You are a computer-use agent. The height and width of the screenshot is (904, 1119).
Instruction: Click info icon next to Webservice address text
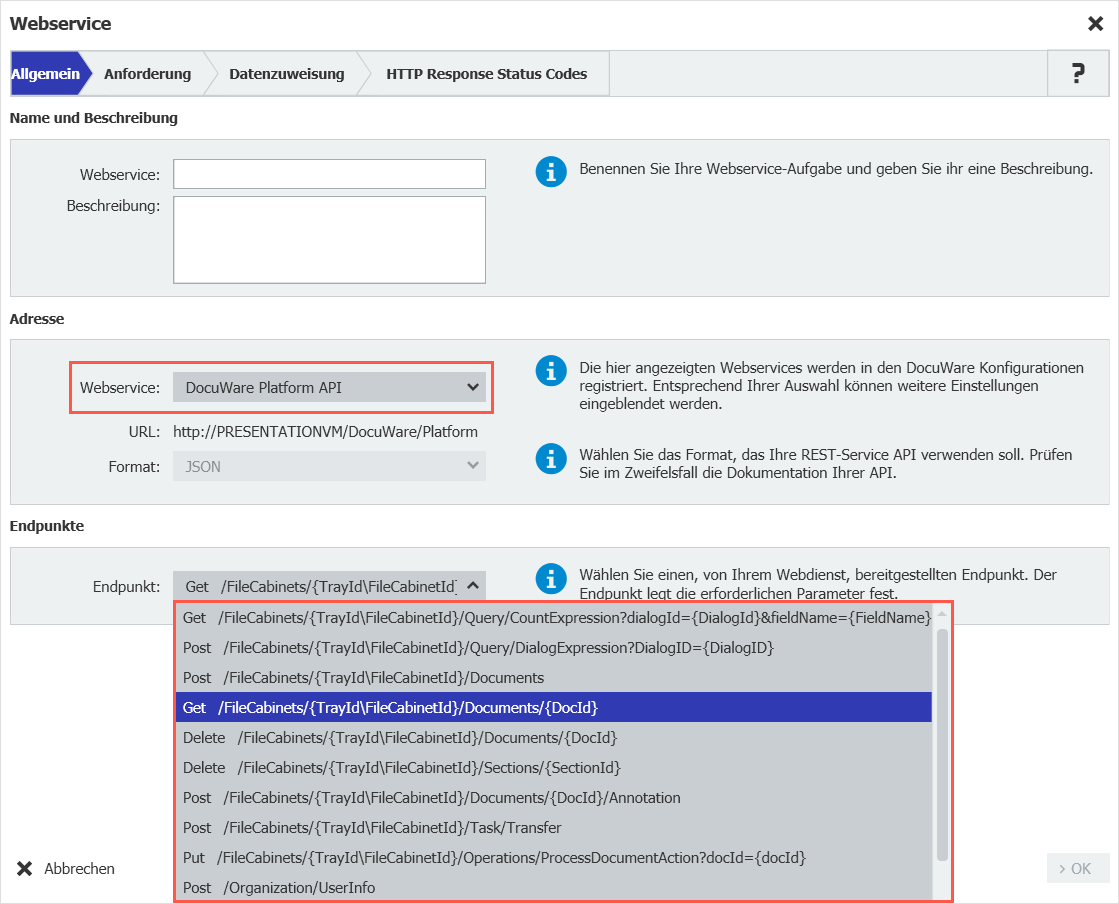[551, 371]
